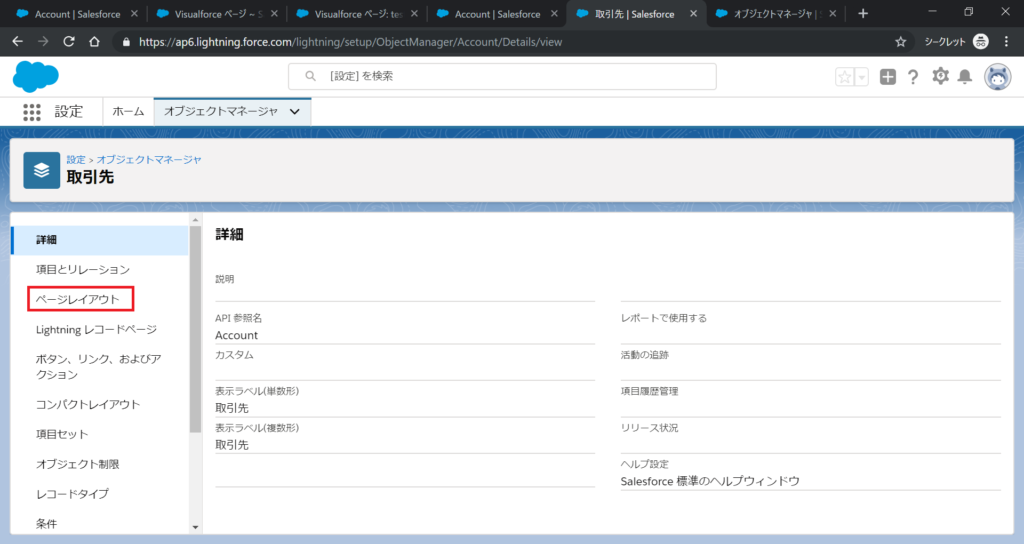This screenshot has width=1024, height=544.
Task: Open the notifications bell
Action: (965, 77)
